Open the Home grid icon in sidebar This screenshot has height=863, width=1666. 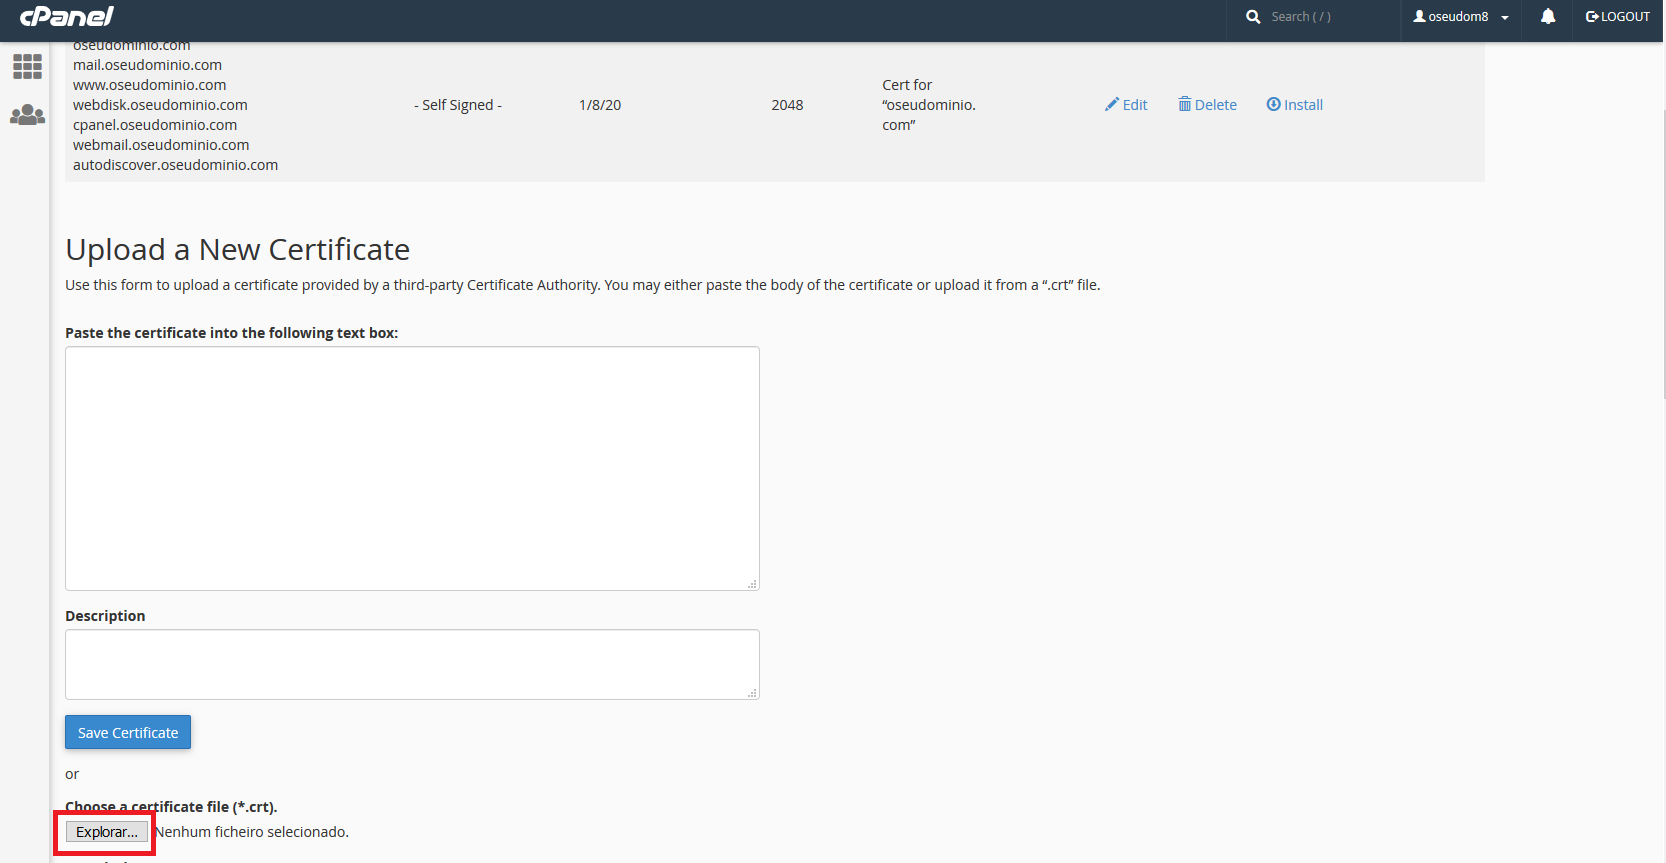[27, 67]
